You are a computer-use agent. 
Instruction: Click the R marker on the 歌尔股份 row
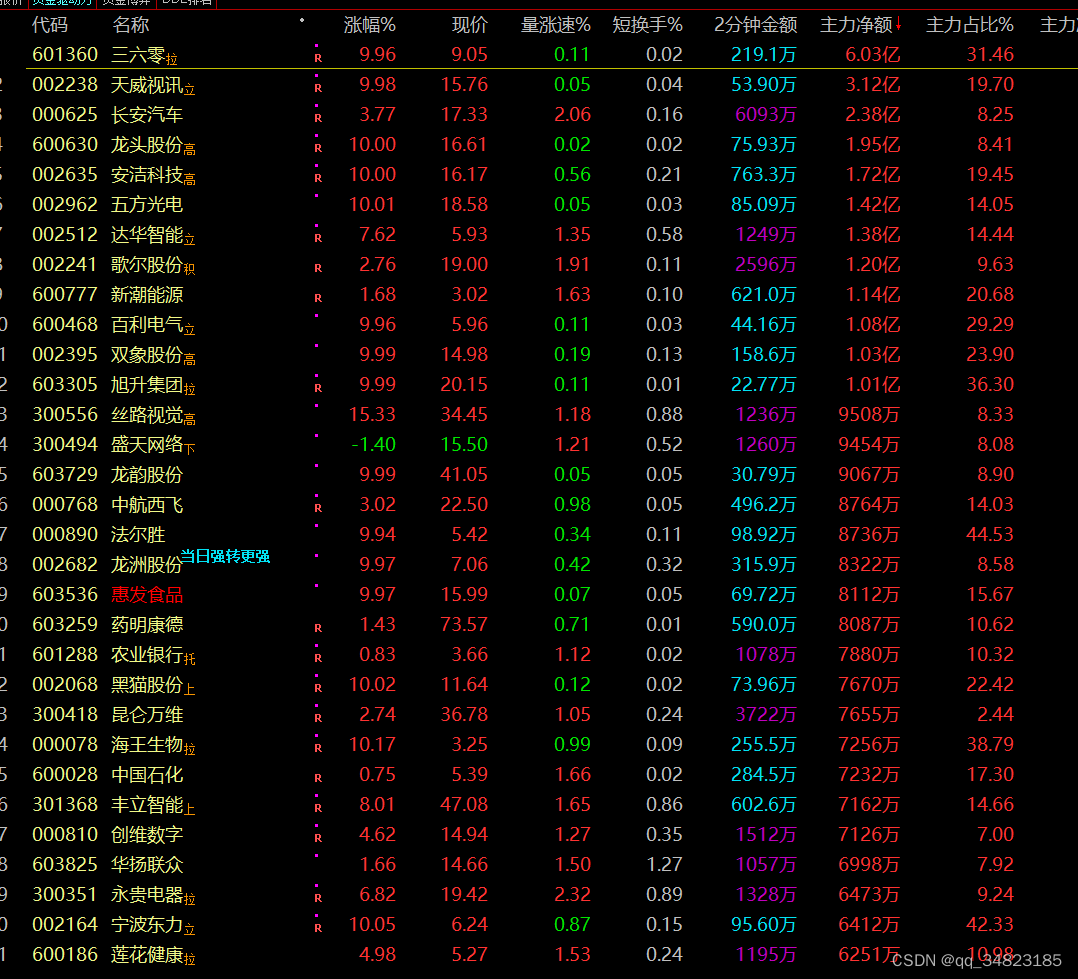click(318, 268)
